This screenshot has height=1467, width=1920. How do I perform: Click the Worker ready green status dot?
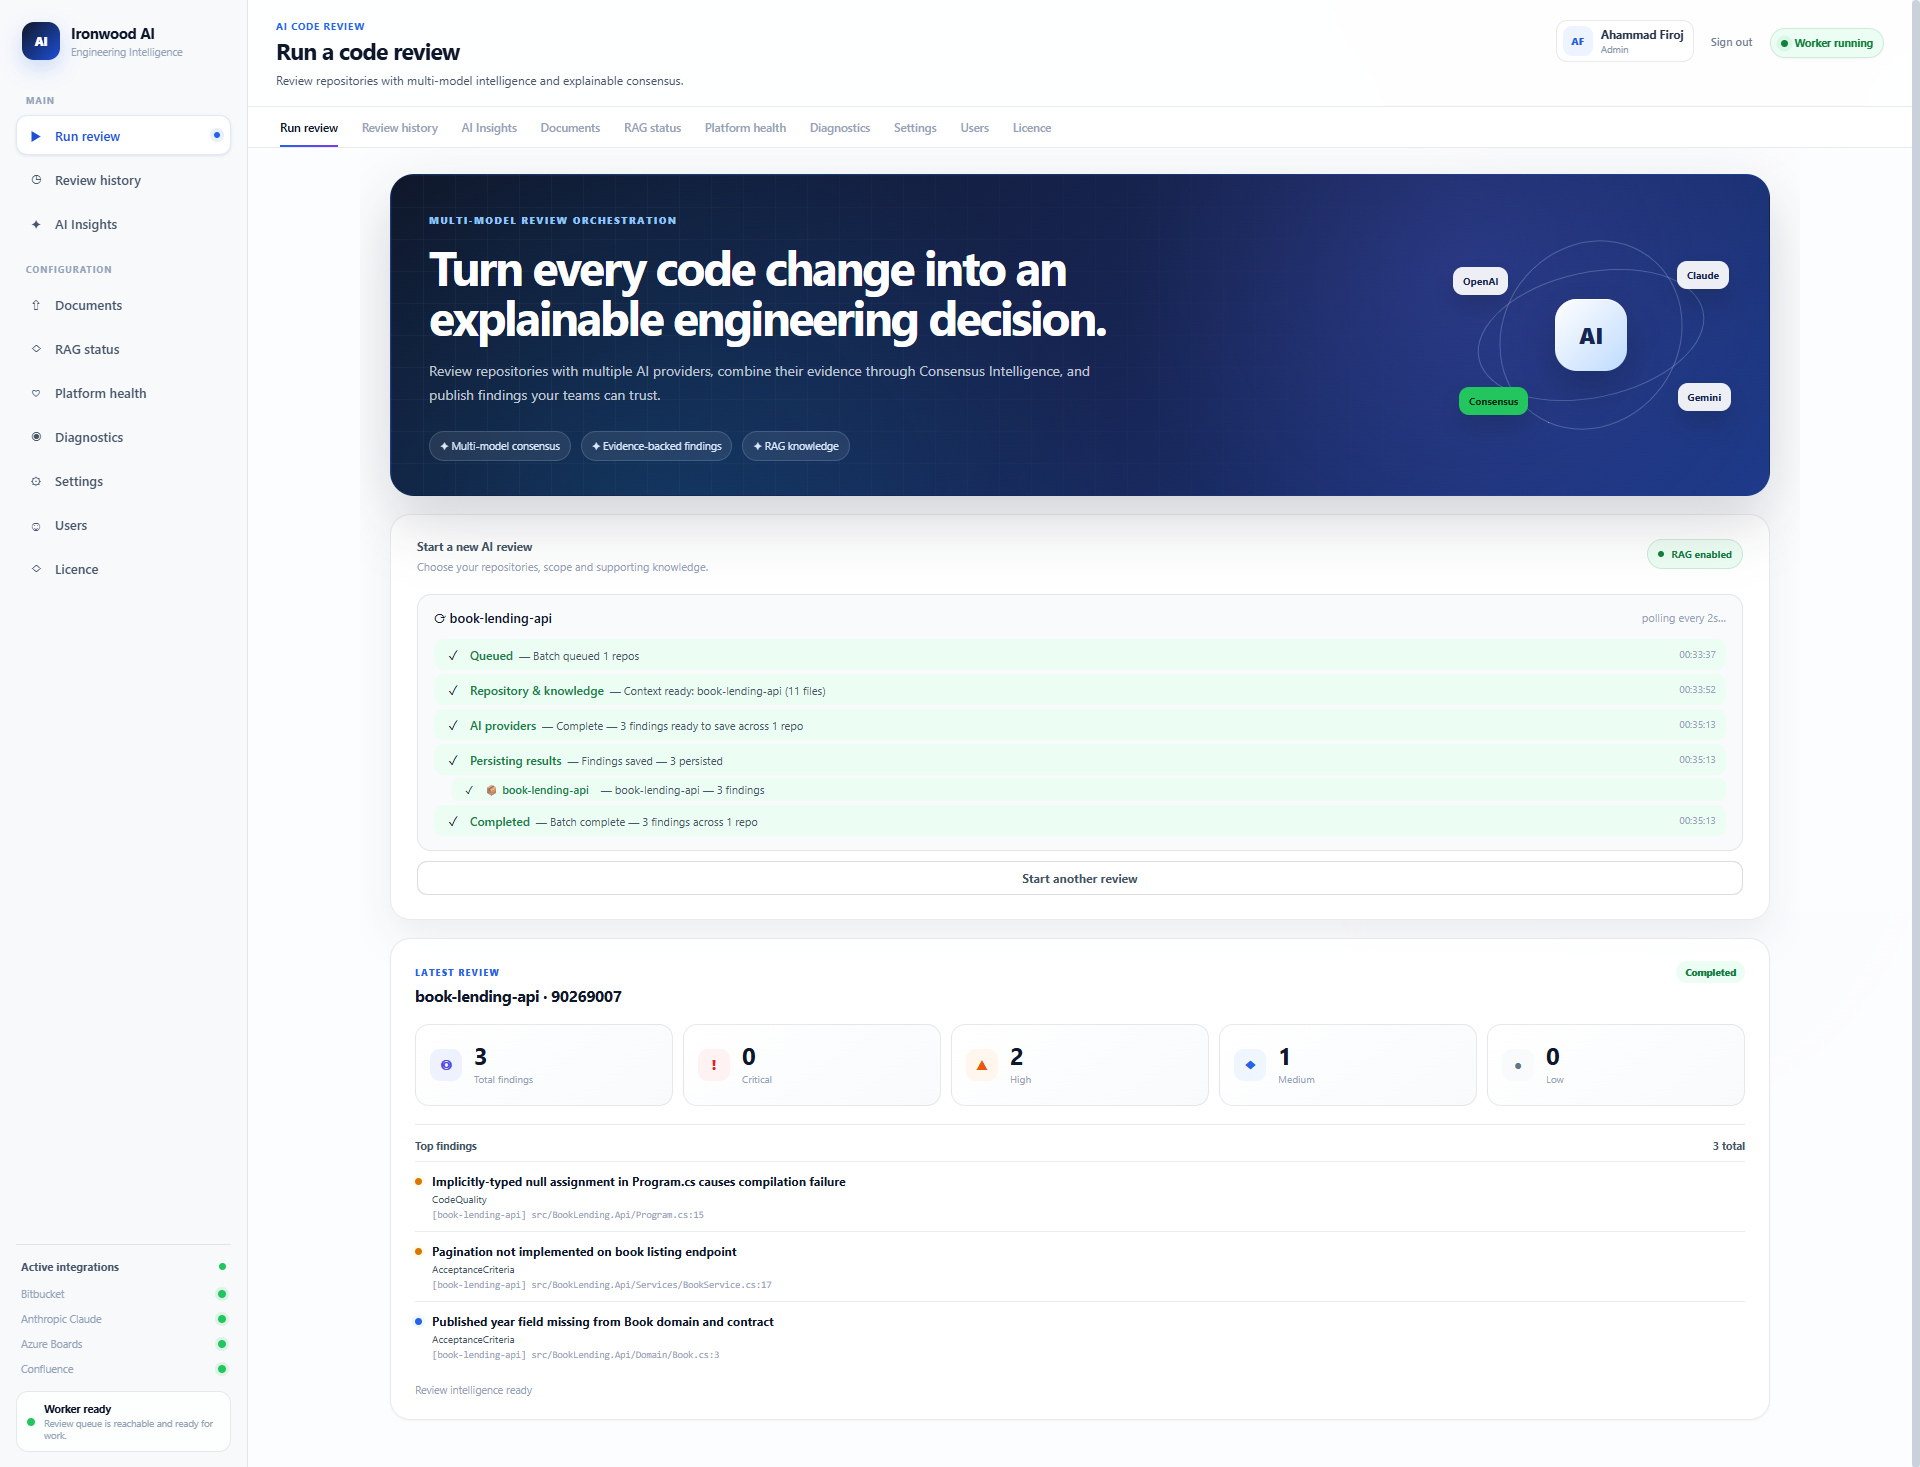click(x=31, y=1422)
